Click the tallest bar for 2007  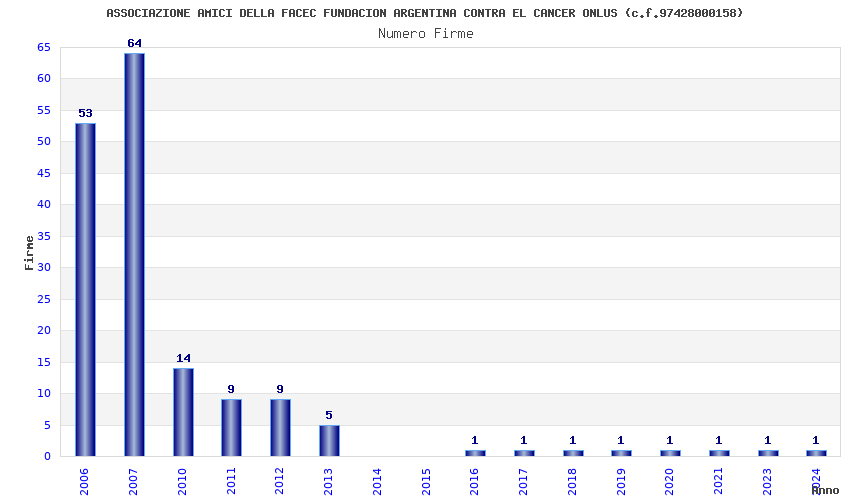(134, 254)
